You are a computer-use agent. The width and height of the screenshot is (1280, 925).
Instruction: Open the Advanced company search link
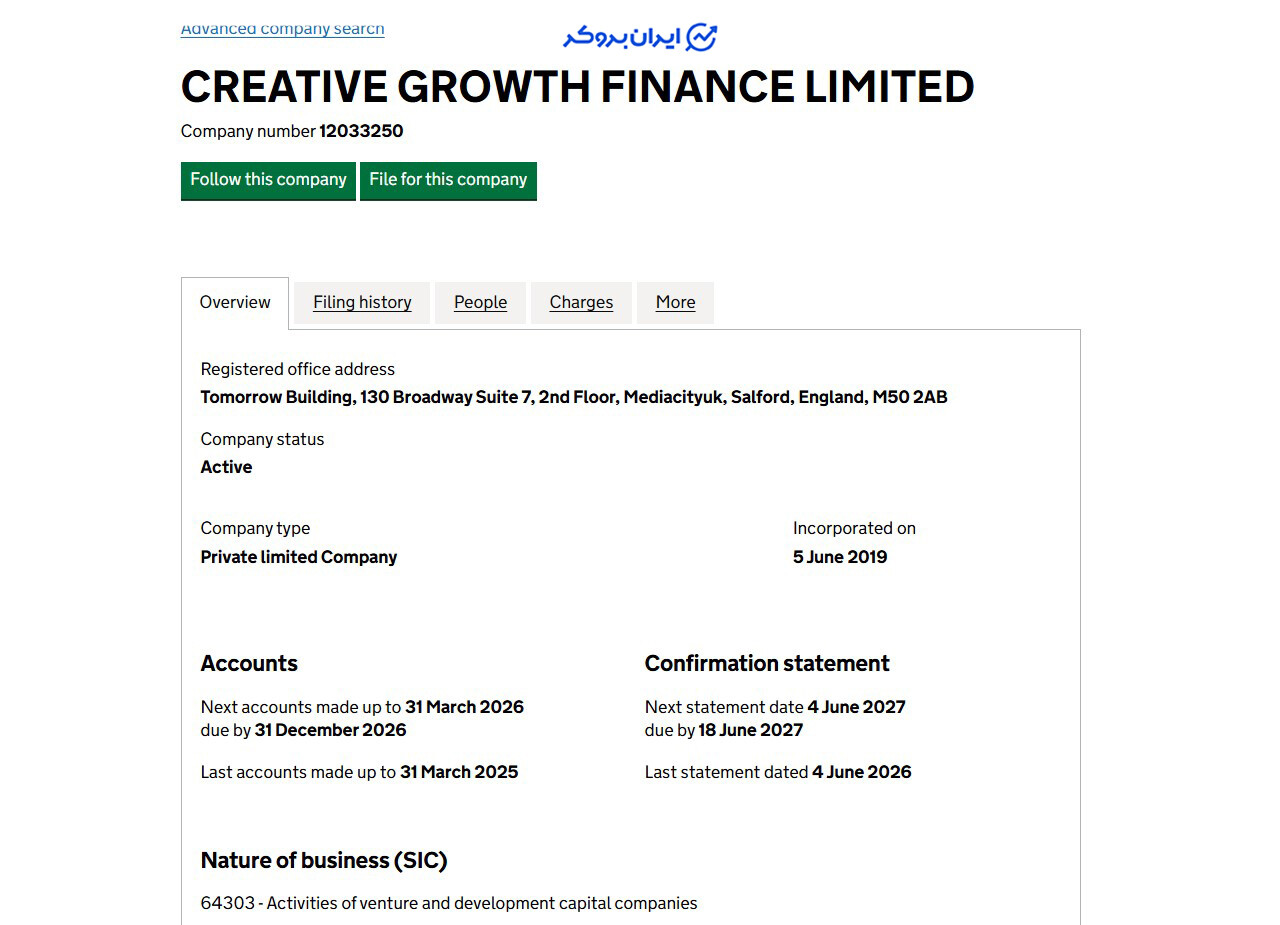[282, 29]
